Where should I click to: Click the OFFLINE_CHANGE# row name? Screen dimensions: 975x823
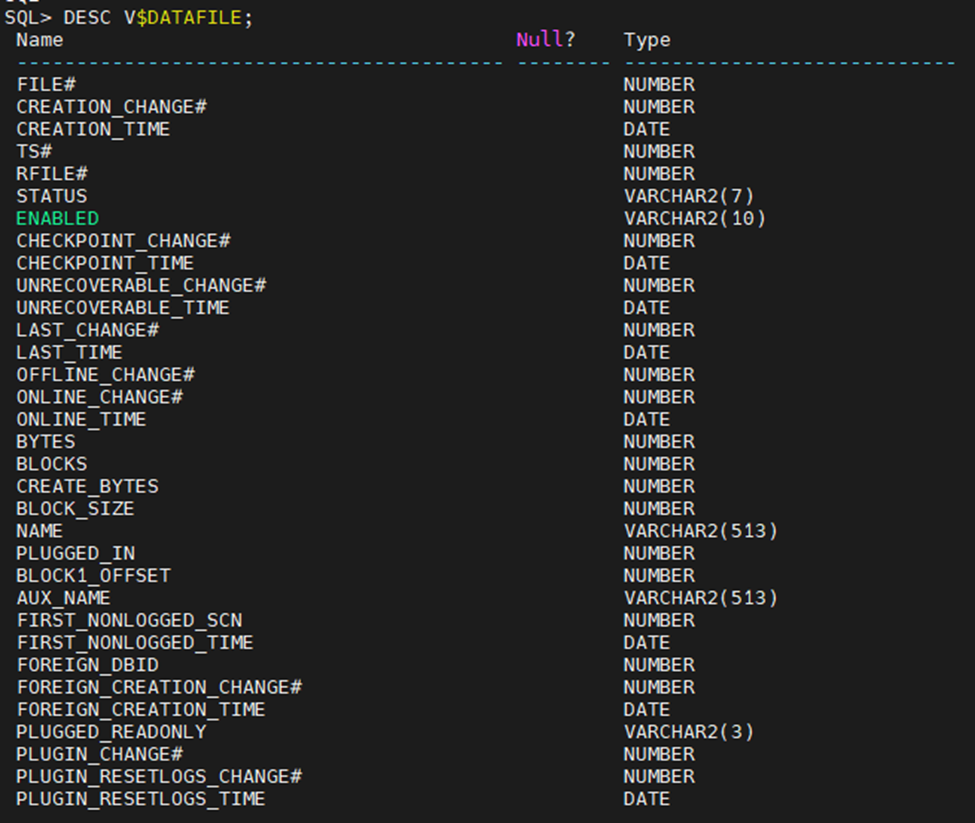(106, 375)
